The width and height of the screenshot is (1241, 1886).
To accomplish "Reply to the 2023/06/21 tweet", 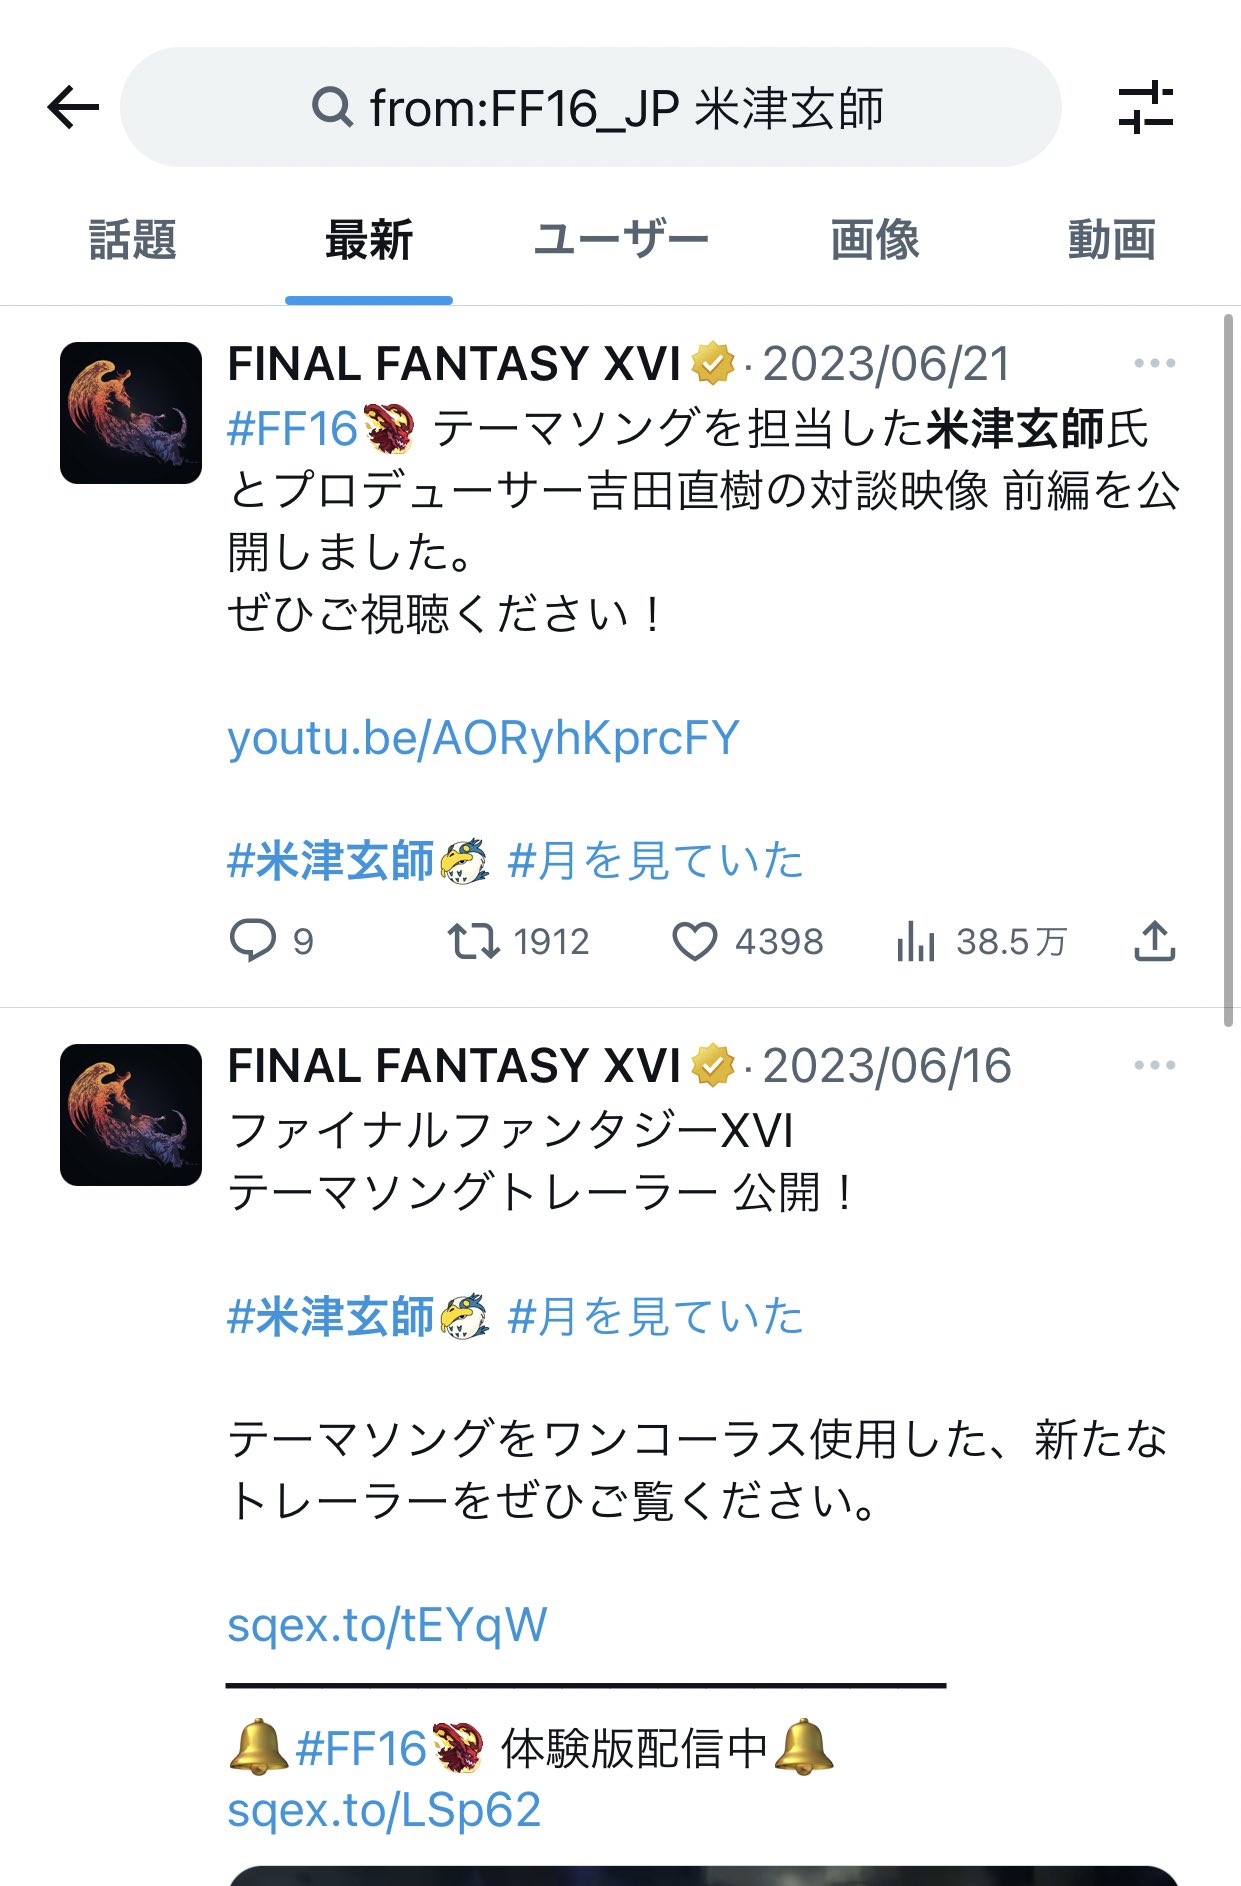I will (x=253, y=941).
